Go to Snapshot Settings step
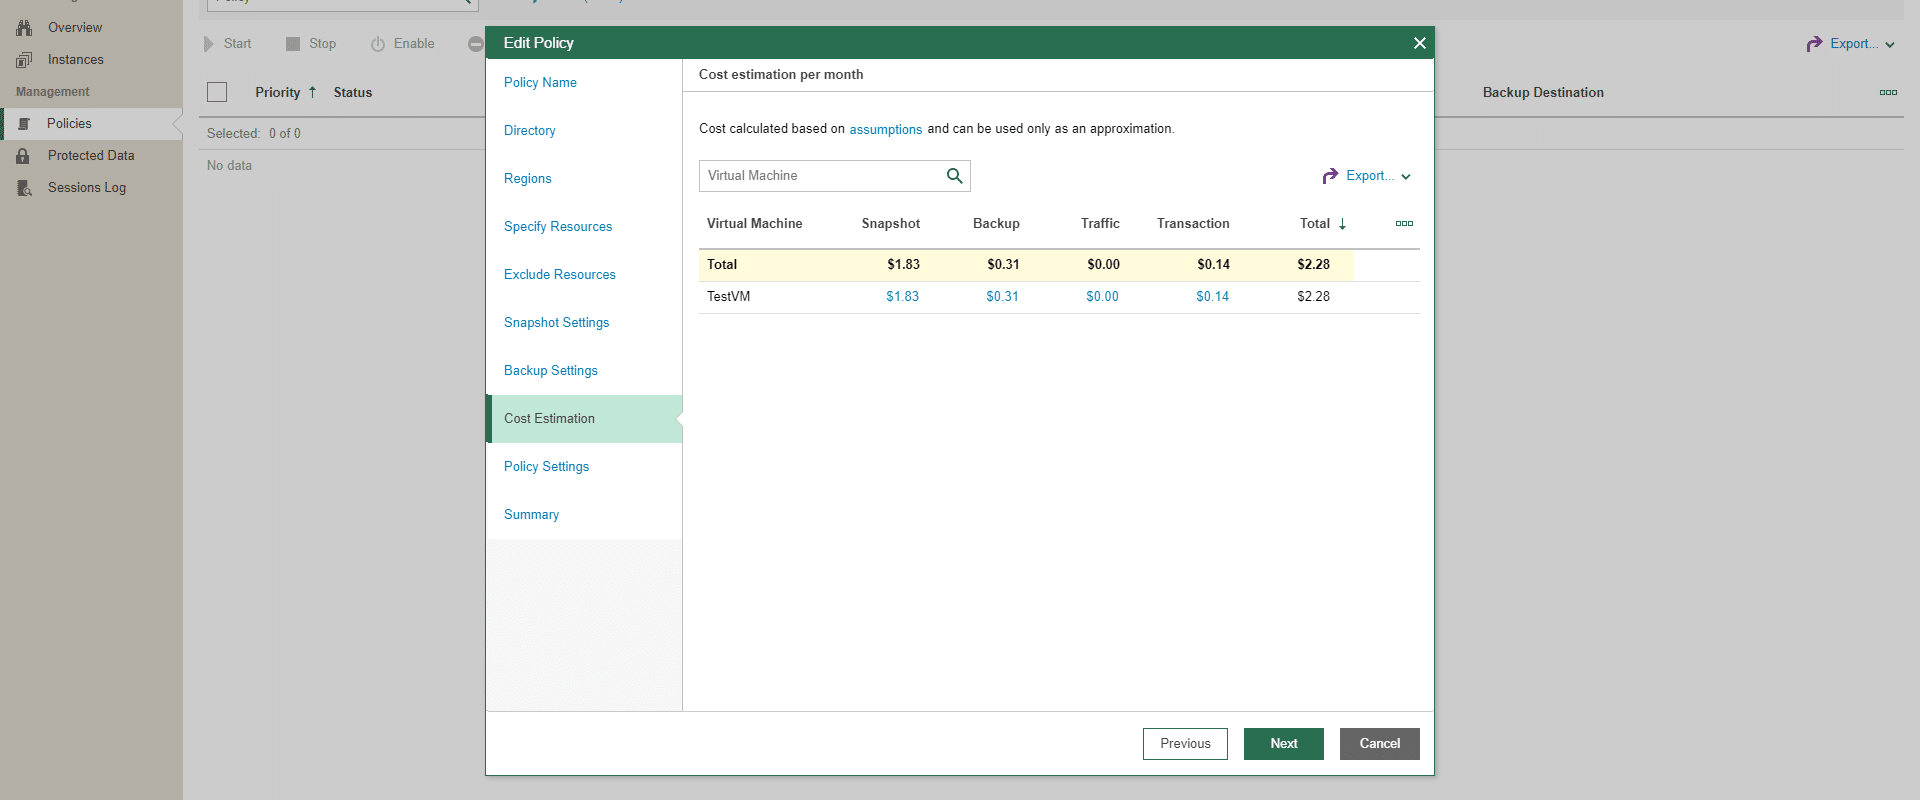The width and height of the screenshot is (1920, 800). [x=556, y=323]
